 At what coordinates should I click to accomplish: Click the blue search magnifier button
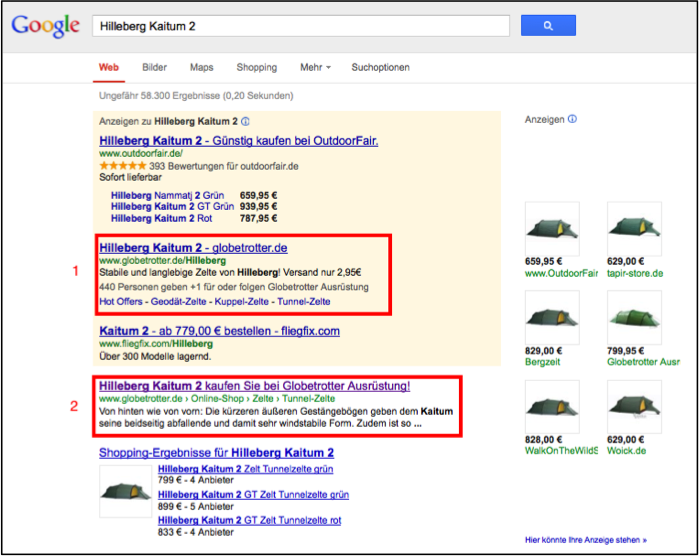548,26
